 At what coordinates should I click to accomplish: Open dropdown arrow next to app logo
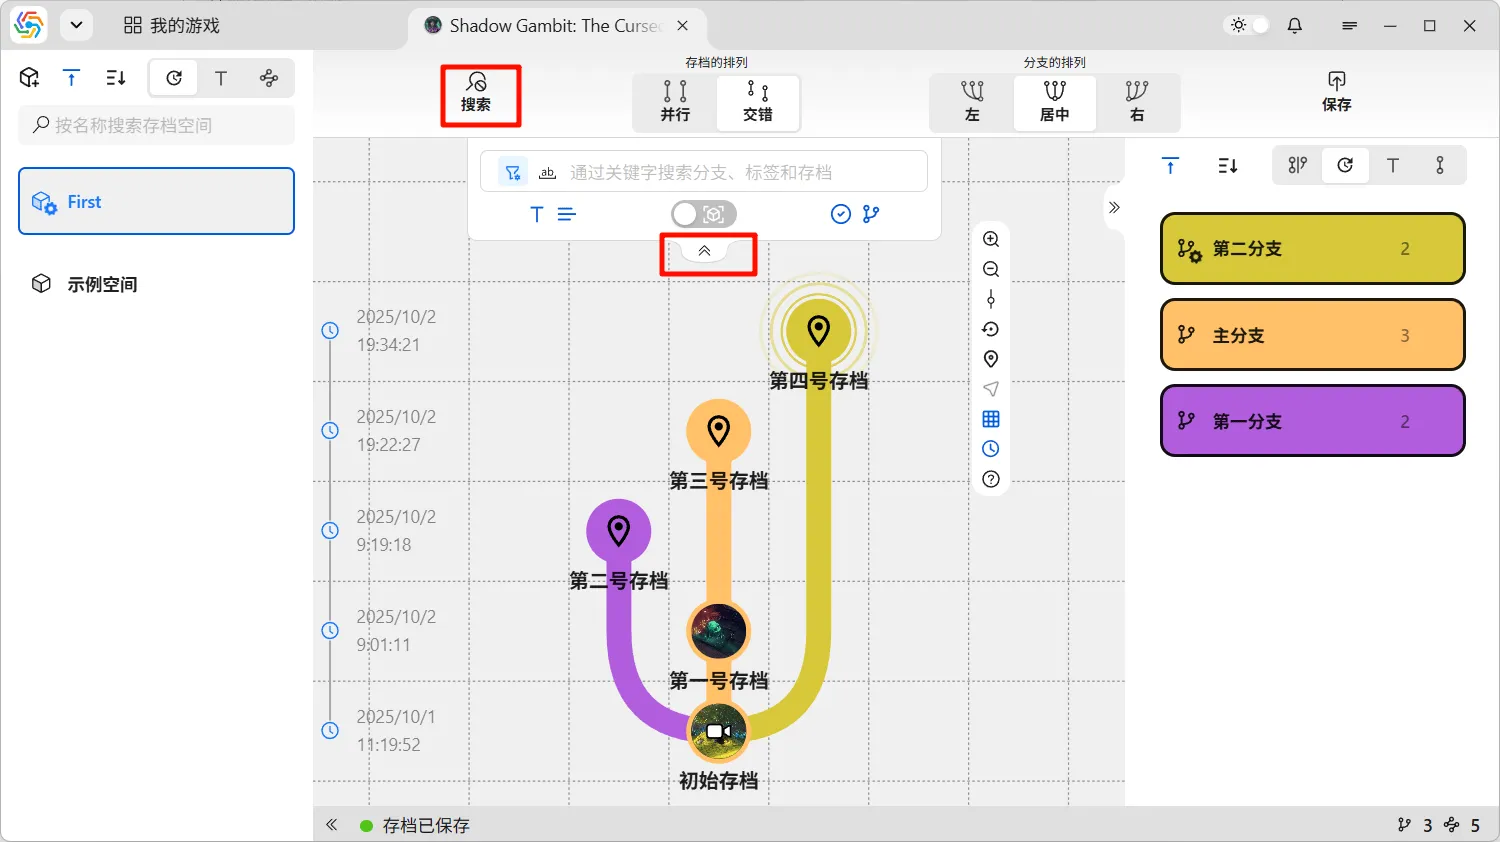tap(76, 26)
